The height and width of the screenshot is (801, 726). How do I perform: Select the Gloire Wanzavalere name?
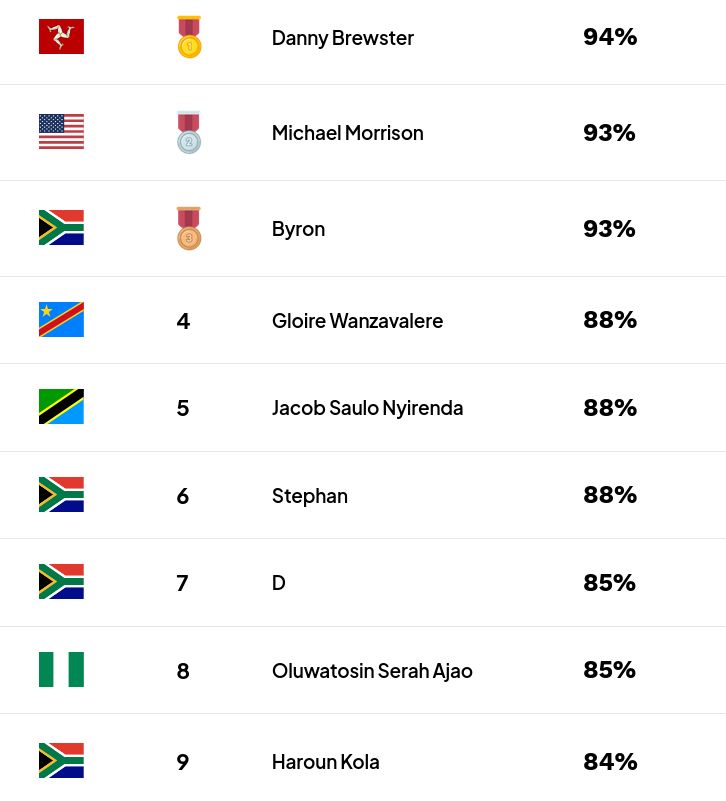[x=357, y=321]
